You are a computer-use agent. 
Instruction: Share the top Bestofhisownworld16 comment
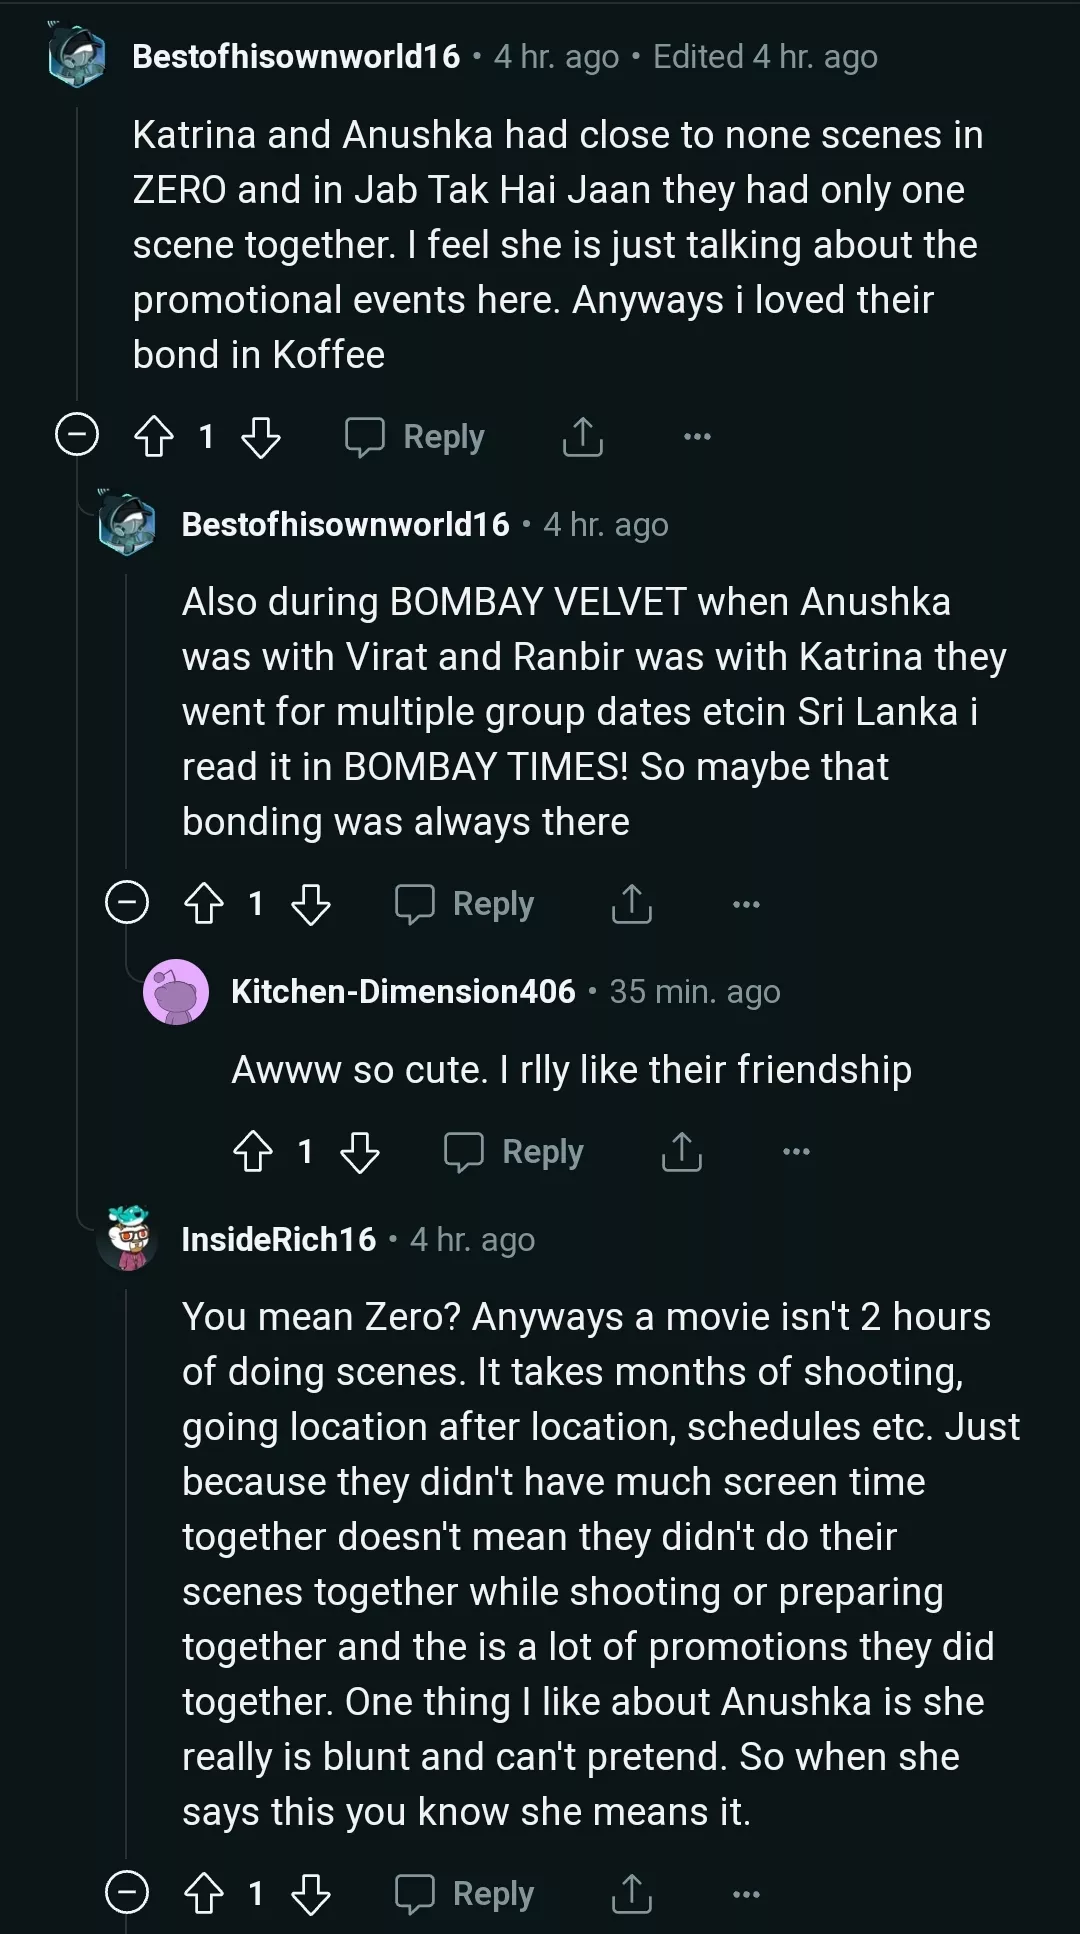[582, 437]
